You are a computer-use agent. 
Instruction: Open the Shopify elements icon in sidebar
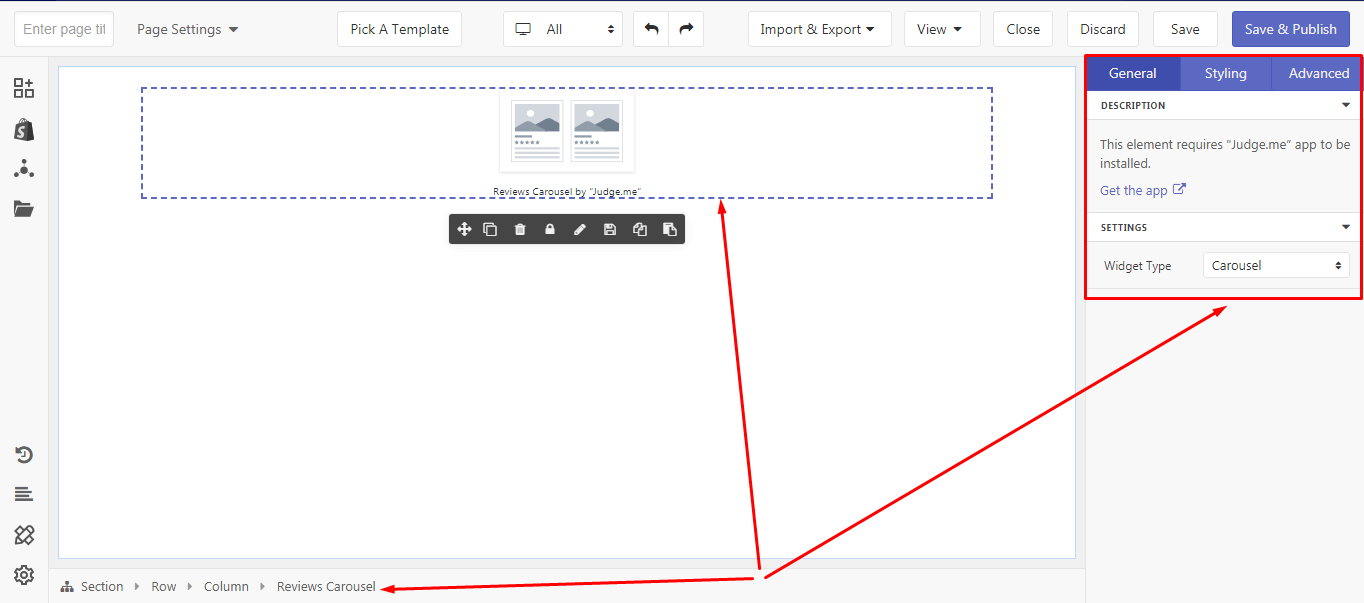point(23,129)
